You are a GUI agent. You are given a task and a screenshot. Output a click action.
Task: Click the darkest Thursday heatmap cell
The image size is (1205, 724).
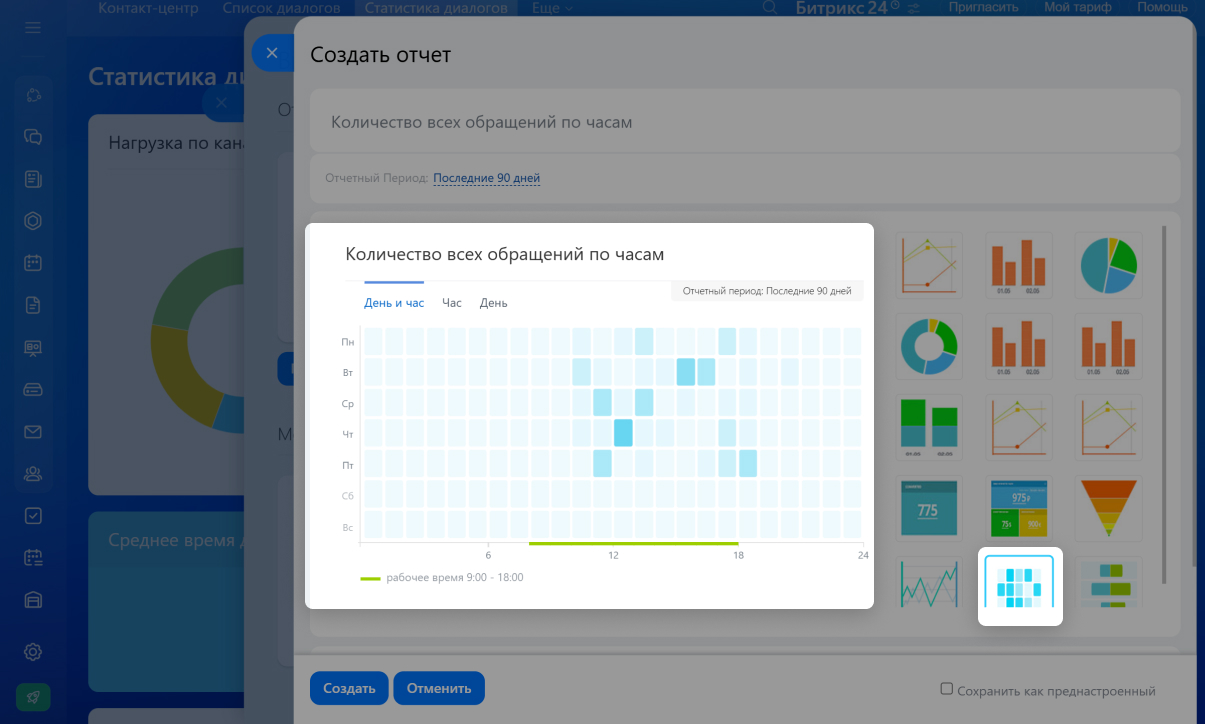pyautogui.click(x=623, y=433)
